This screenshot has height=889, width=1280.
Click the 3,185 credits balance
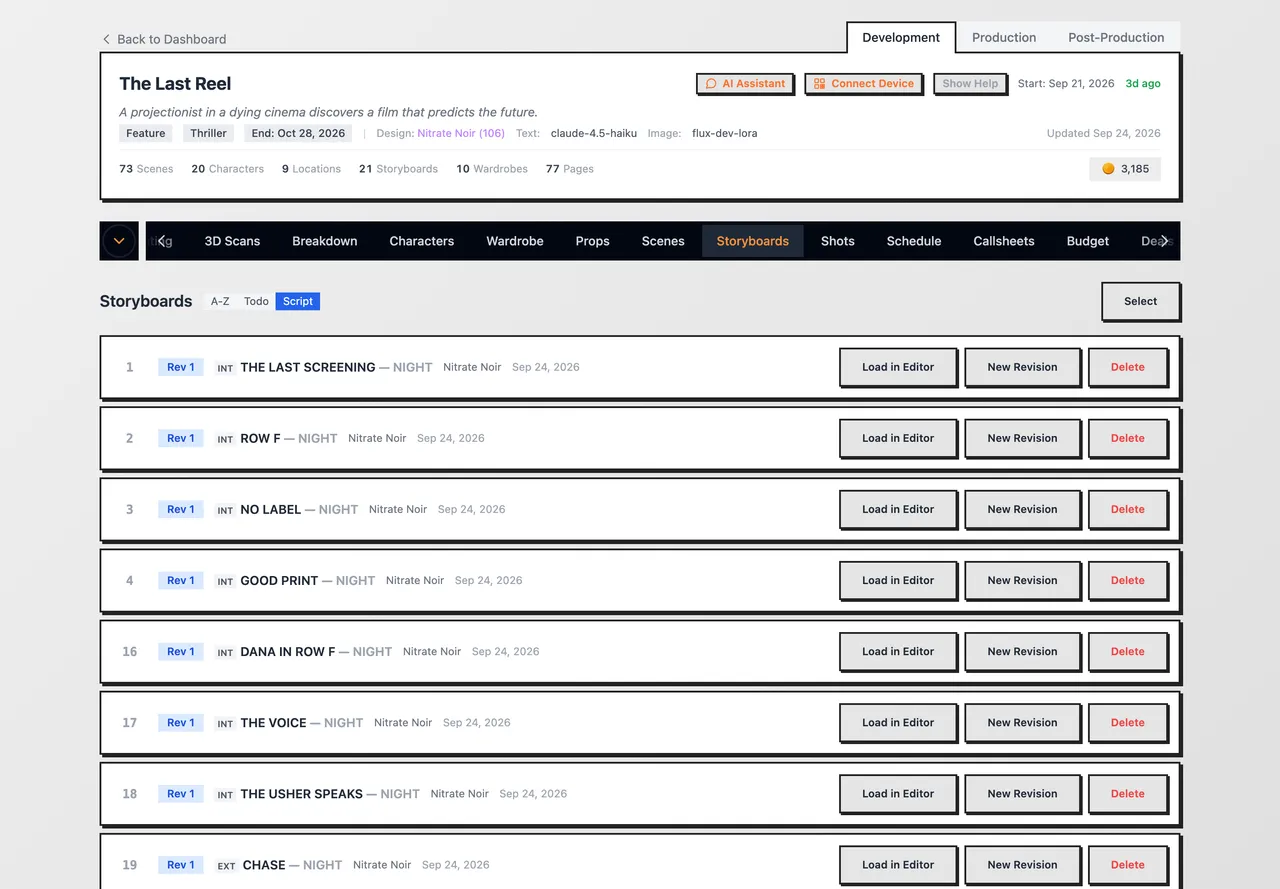pos(1125,169)
